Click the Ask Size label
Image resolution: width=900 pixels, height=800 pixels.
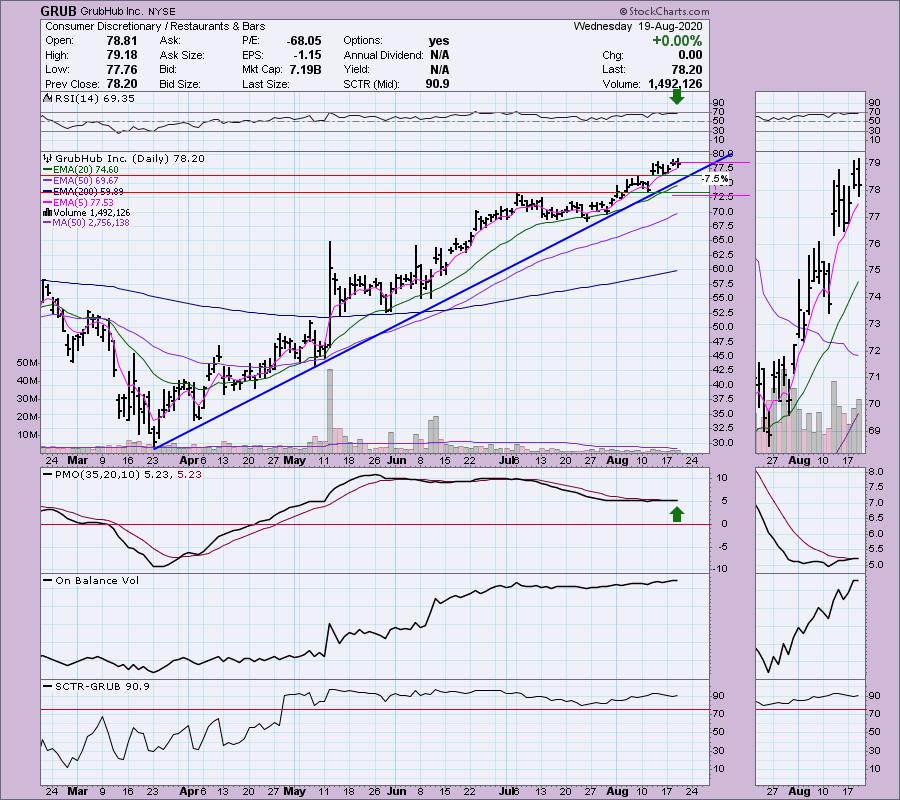[182, 55]
